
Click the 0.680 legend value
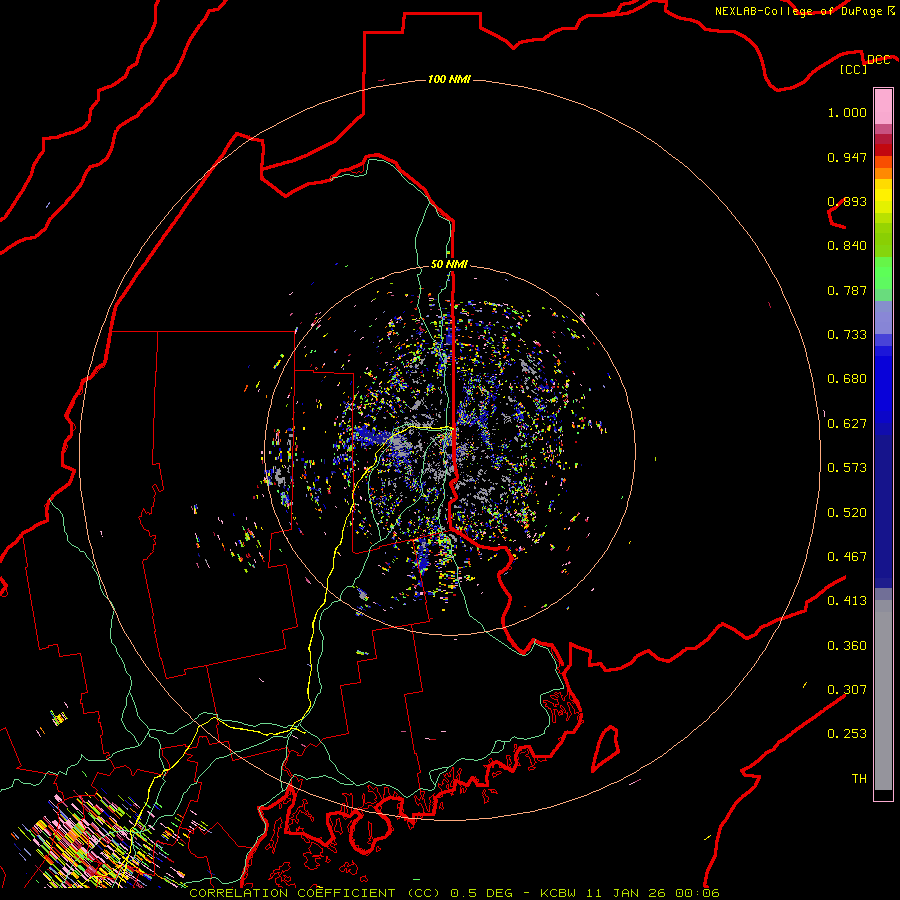847,379
